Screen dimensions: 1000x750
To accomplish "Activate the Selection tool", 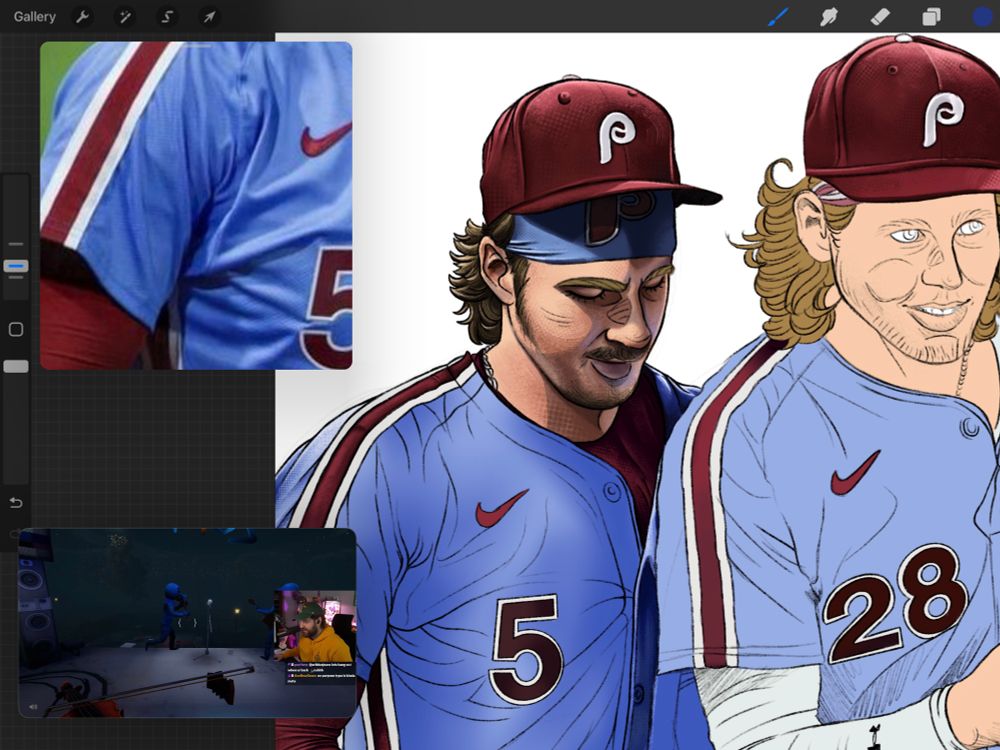I will 167,17.
